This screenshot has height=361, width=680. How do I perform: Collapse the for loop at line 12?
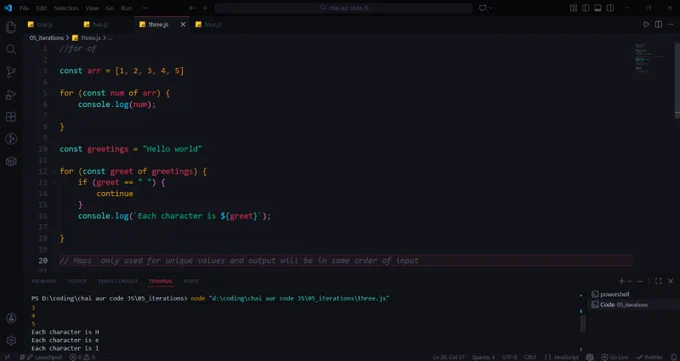click(54, 171)
